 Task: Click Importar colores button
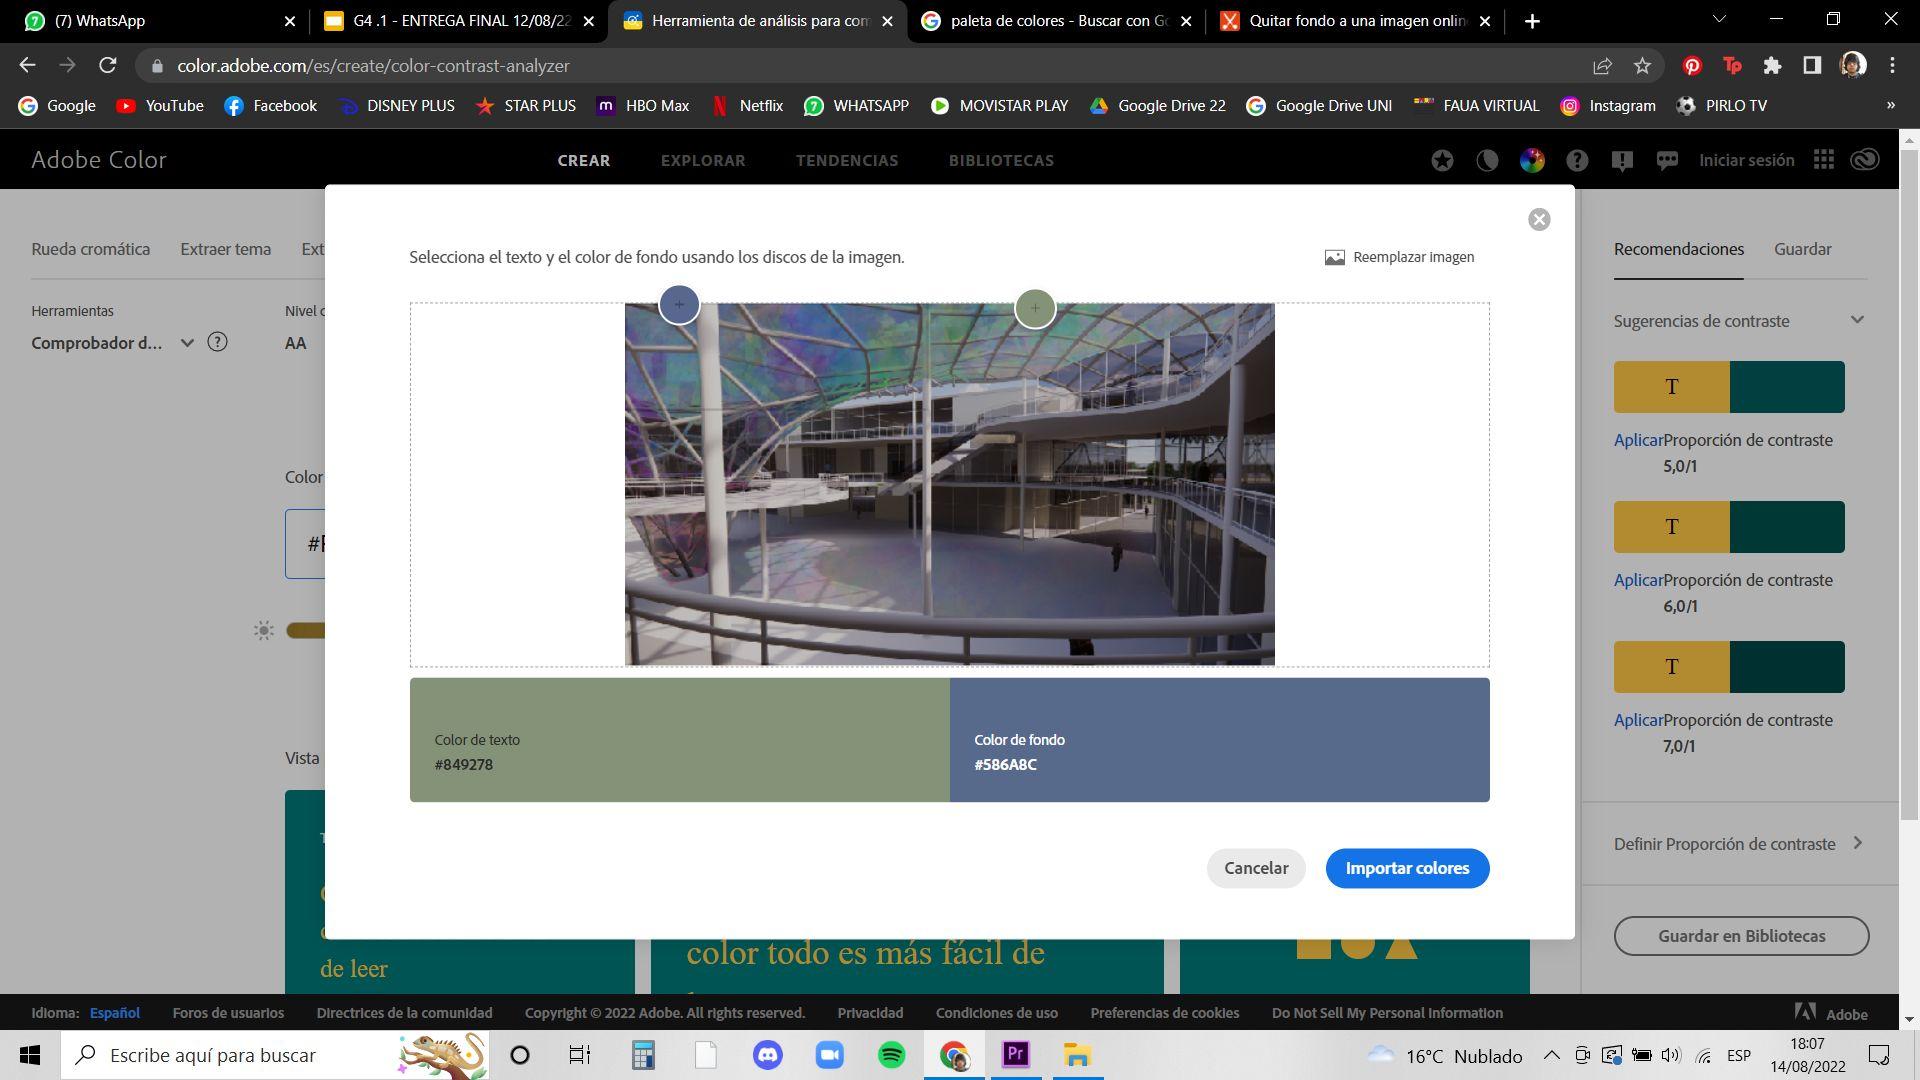pyautogui.click(x=1406, y=868)
